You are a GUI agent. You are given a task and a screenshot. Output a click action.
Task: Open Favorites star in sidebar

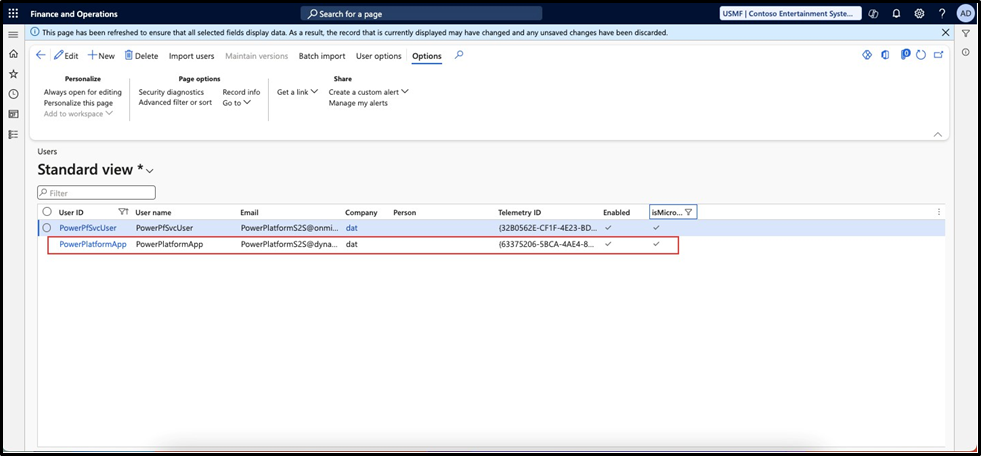(13, 74)
